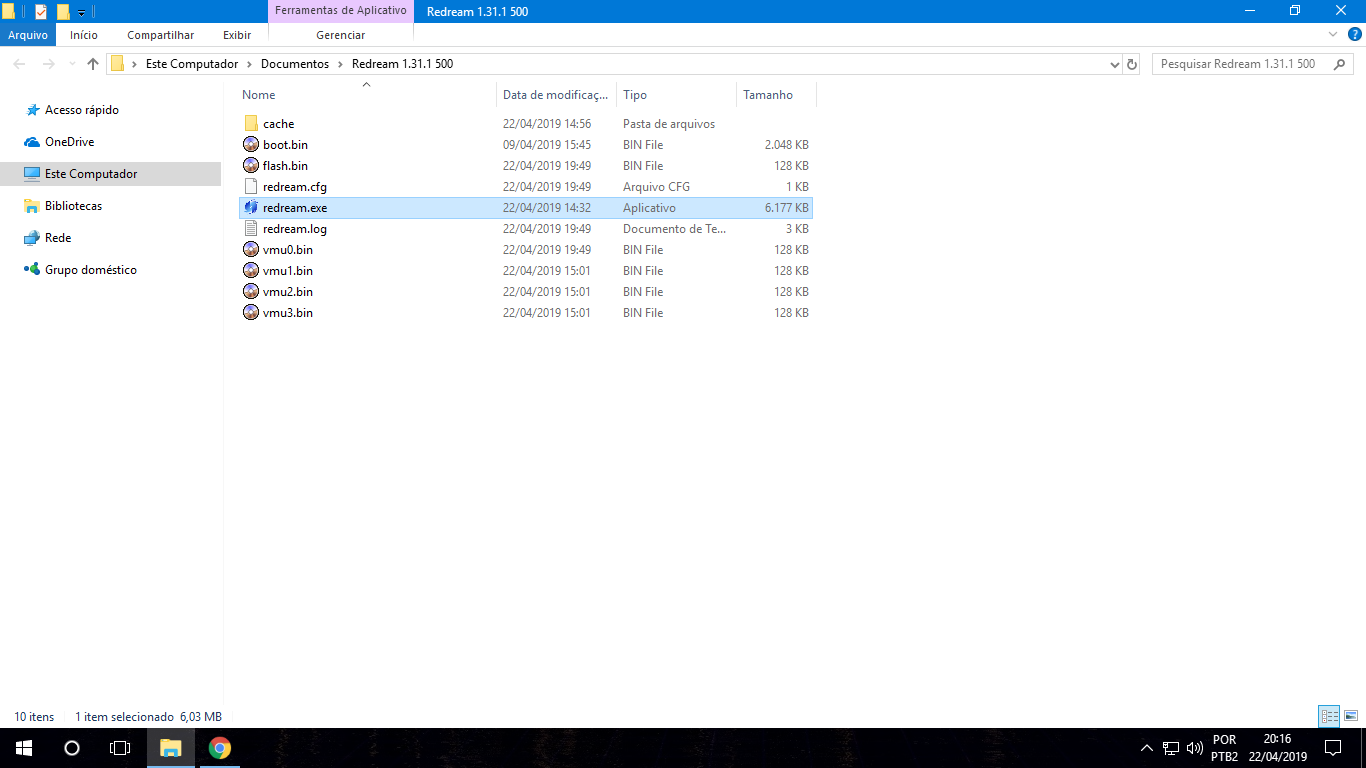Open the cache folder icon
Viewport: 1366px width, 768px height.
[251, 124]
